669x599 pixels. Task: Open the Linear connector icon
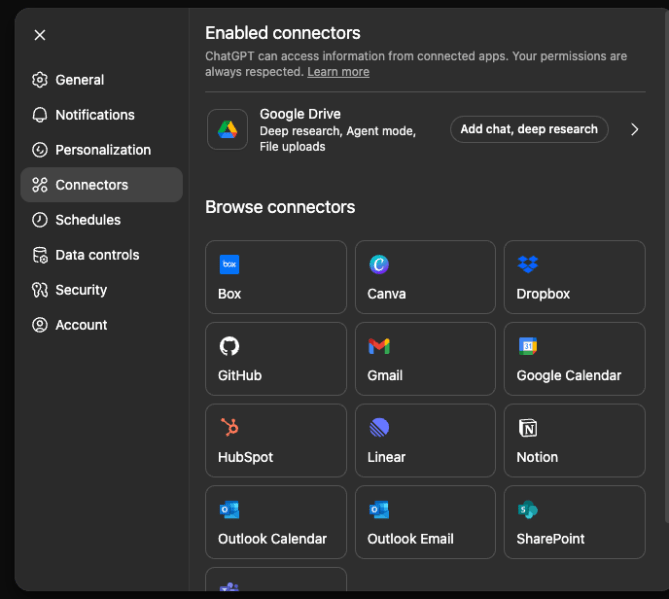379,428
